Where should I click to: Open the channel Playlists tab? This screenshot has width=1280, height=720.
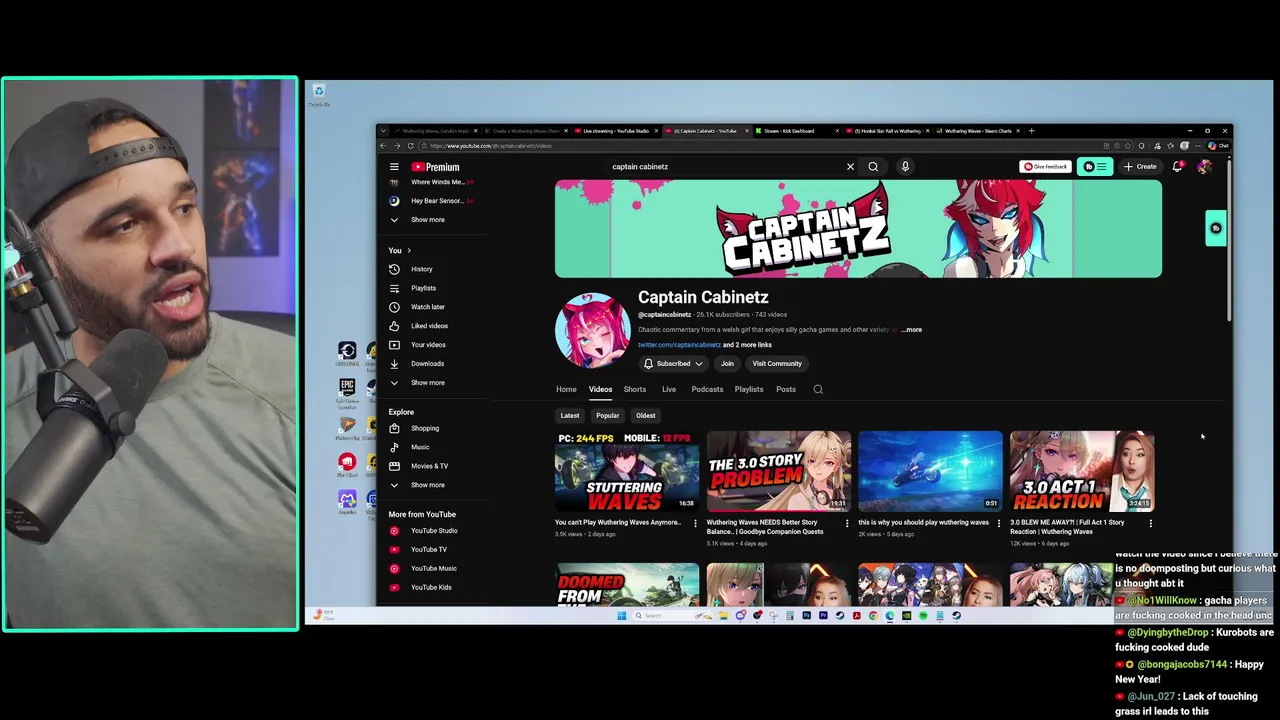749,389
